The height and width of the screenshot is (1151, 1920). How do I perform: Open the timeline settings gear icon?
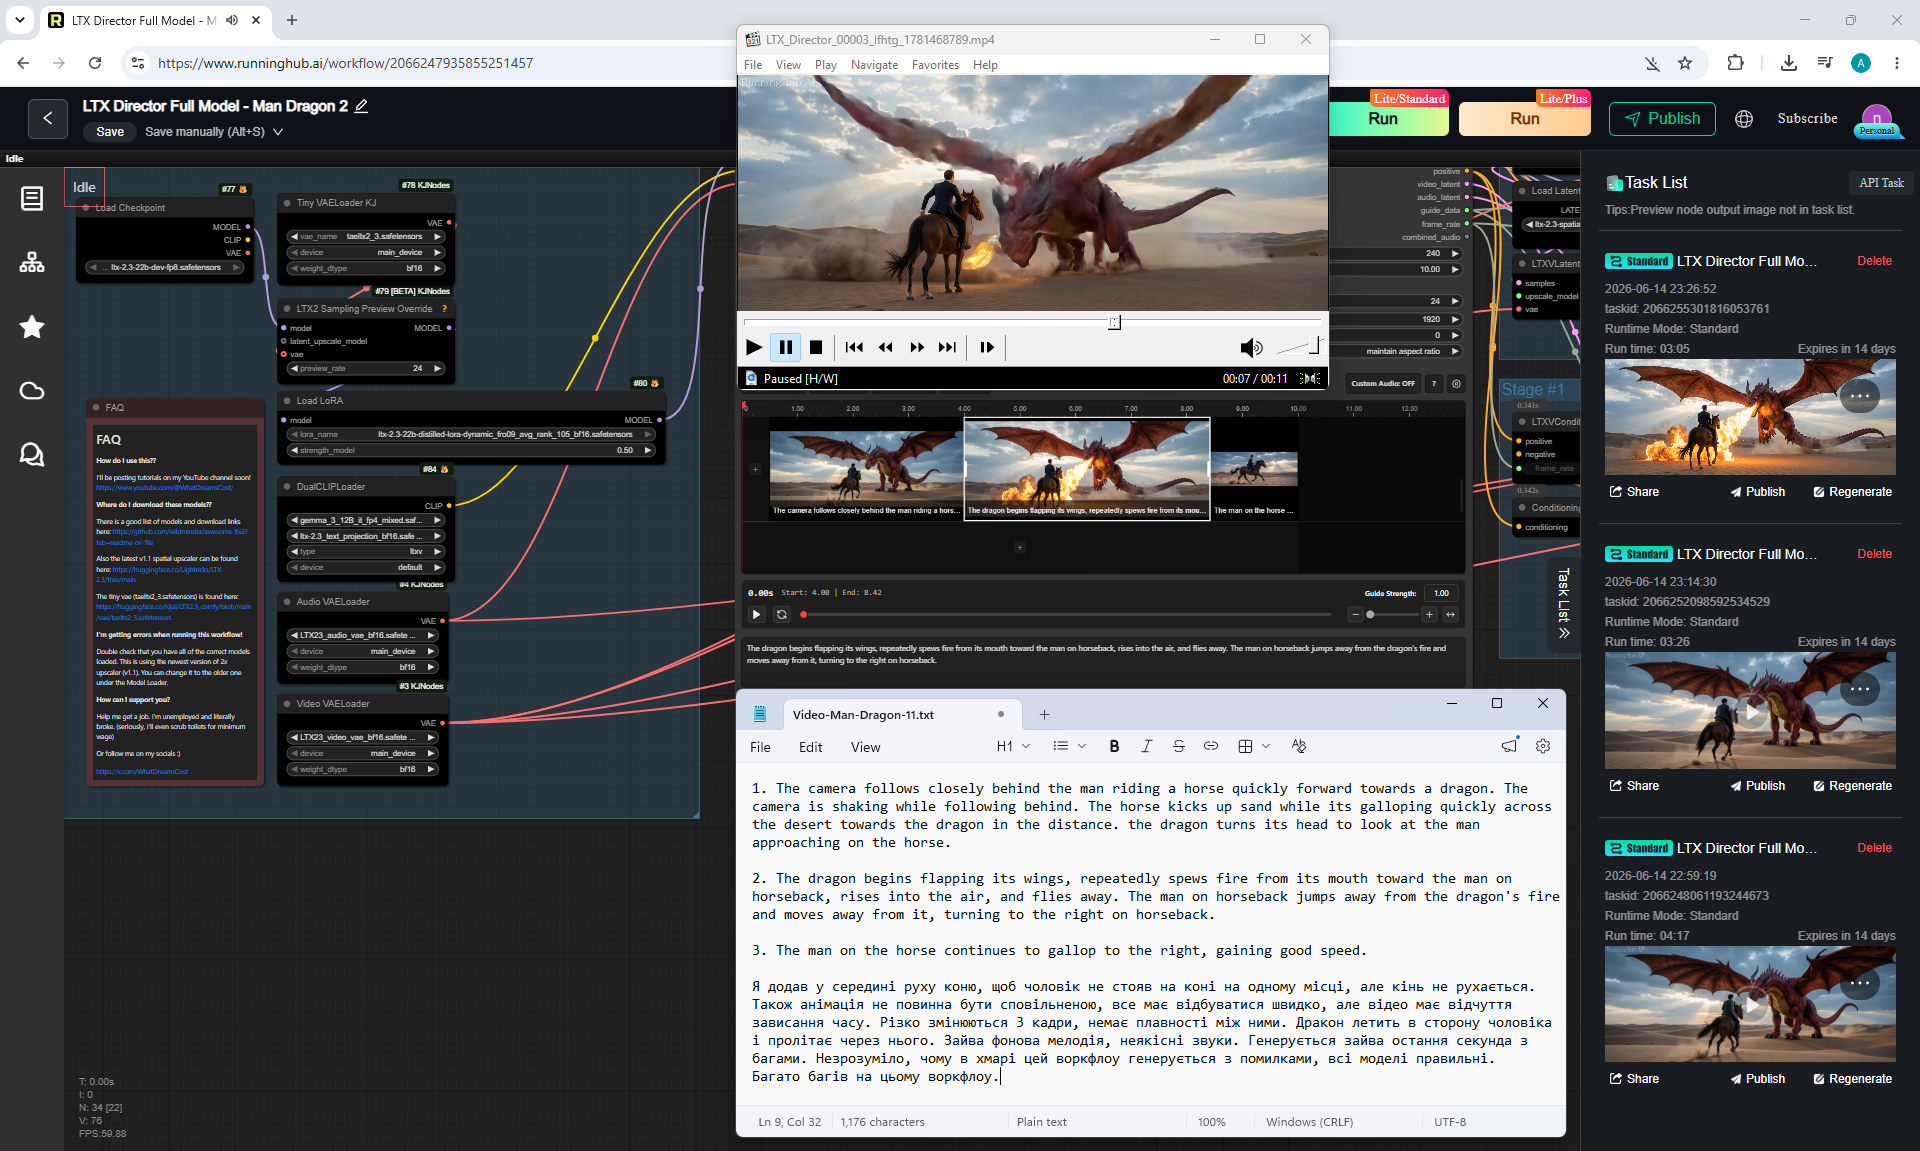[1456, 384]
